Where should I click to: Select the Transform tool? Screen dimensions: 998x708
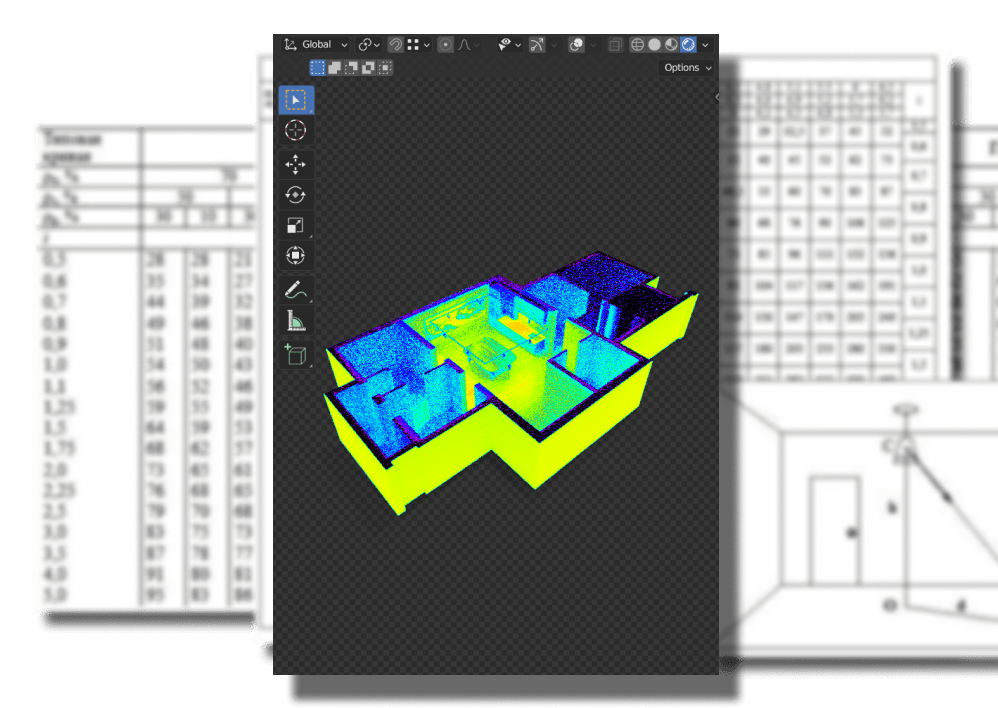point(295,256)
